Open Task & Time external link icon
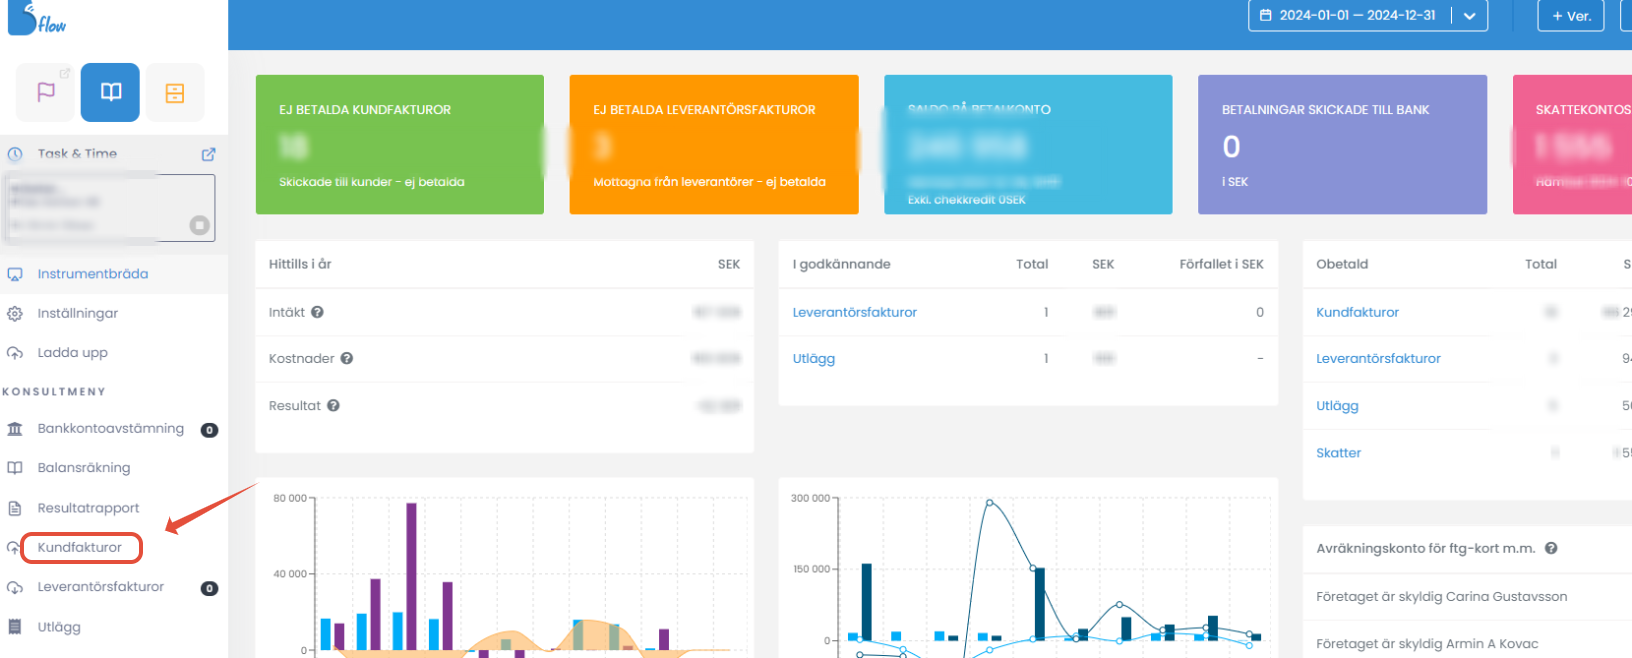1632x658 pixels. click(208, 154)
